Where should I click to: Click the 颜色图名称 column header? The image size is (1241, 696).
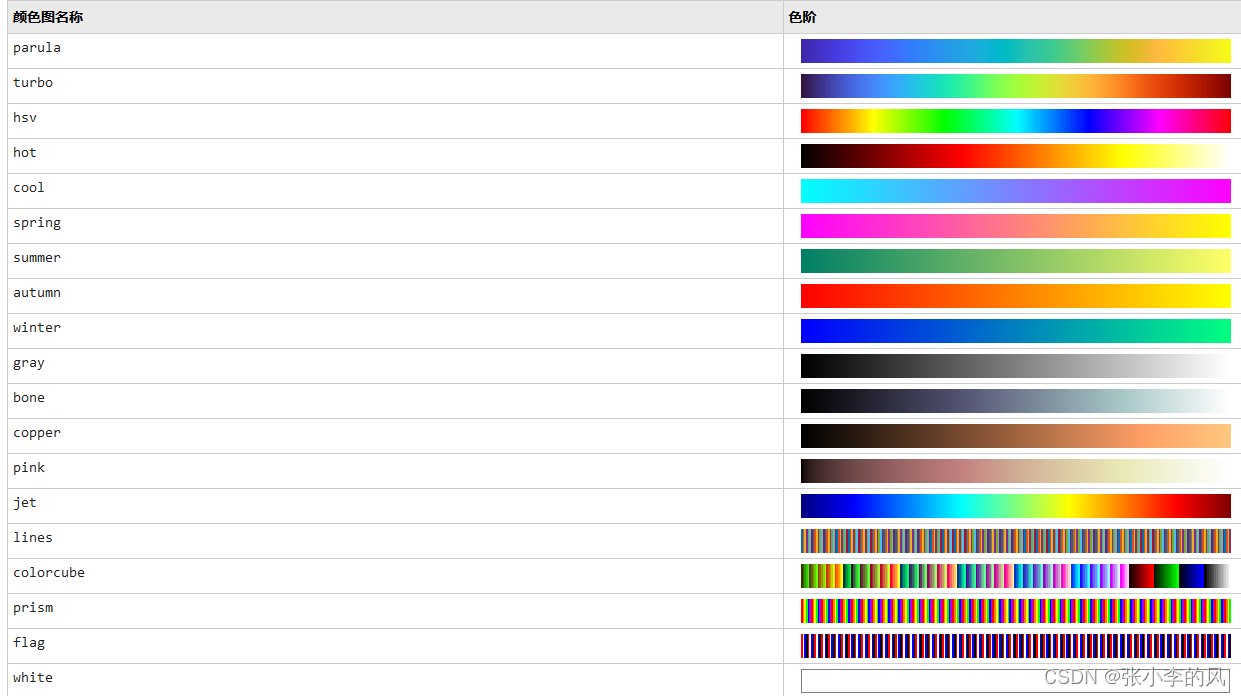[x=46, y=17]
